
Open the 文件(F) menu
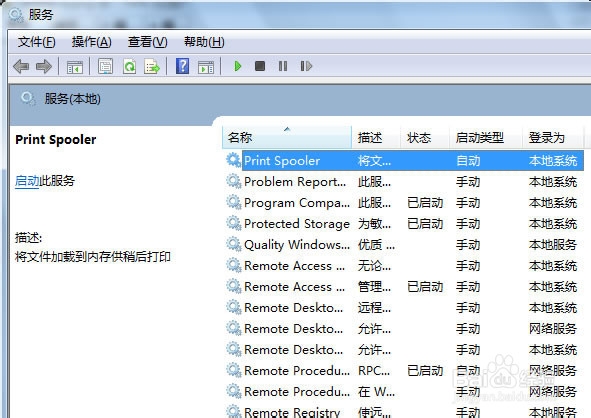click(x=37, y=42)
